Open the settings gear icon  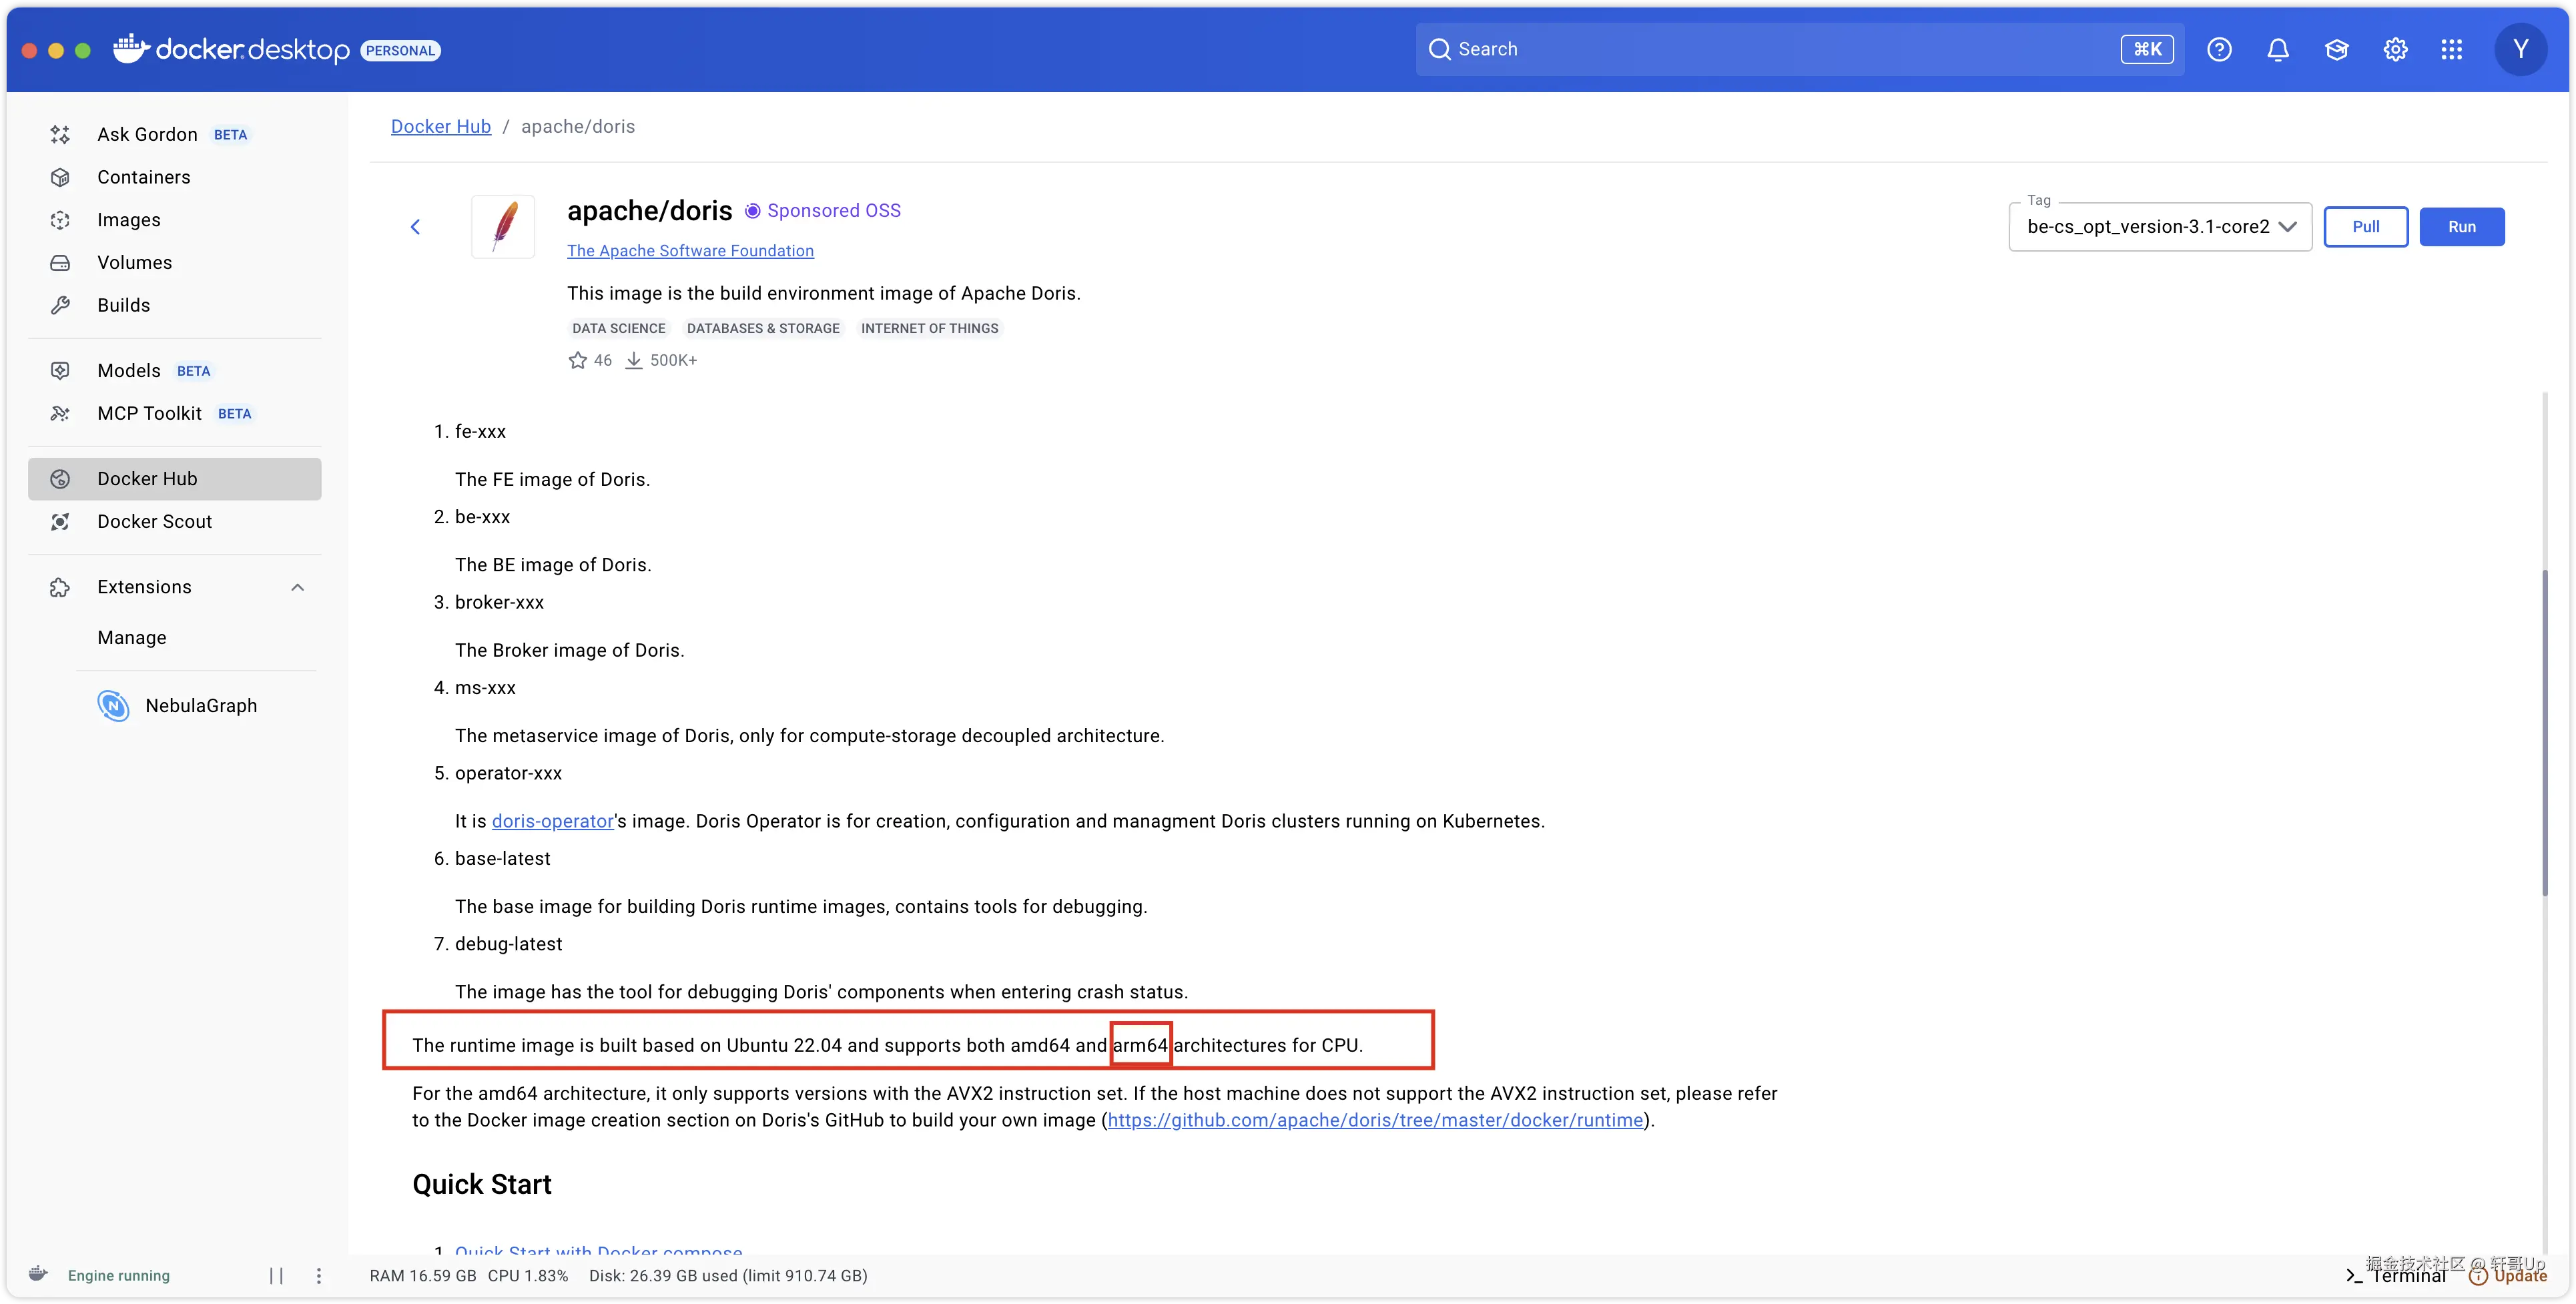(x=2394, y=49)
